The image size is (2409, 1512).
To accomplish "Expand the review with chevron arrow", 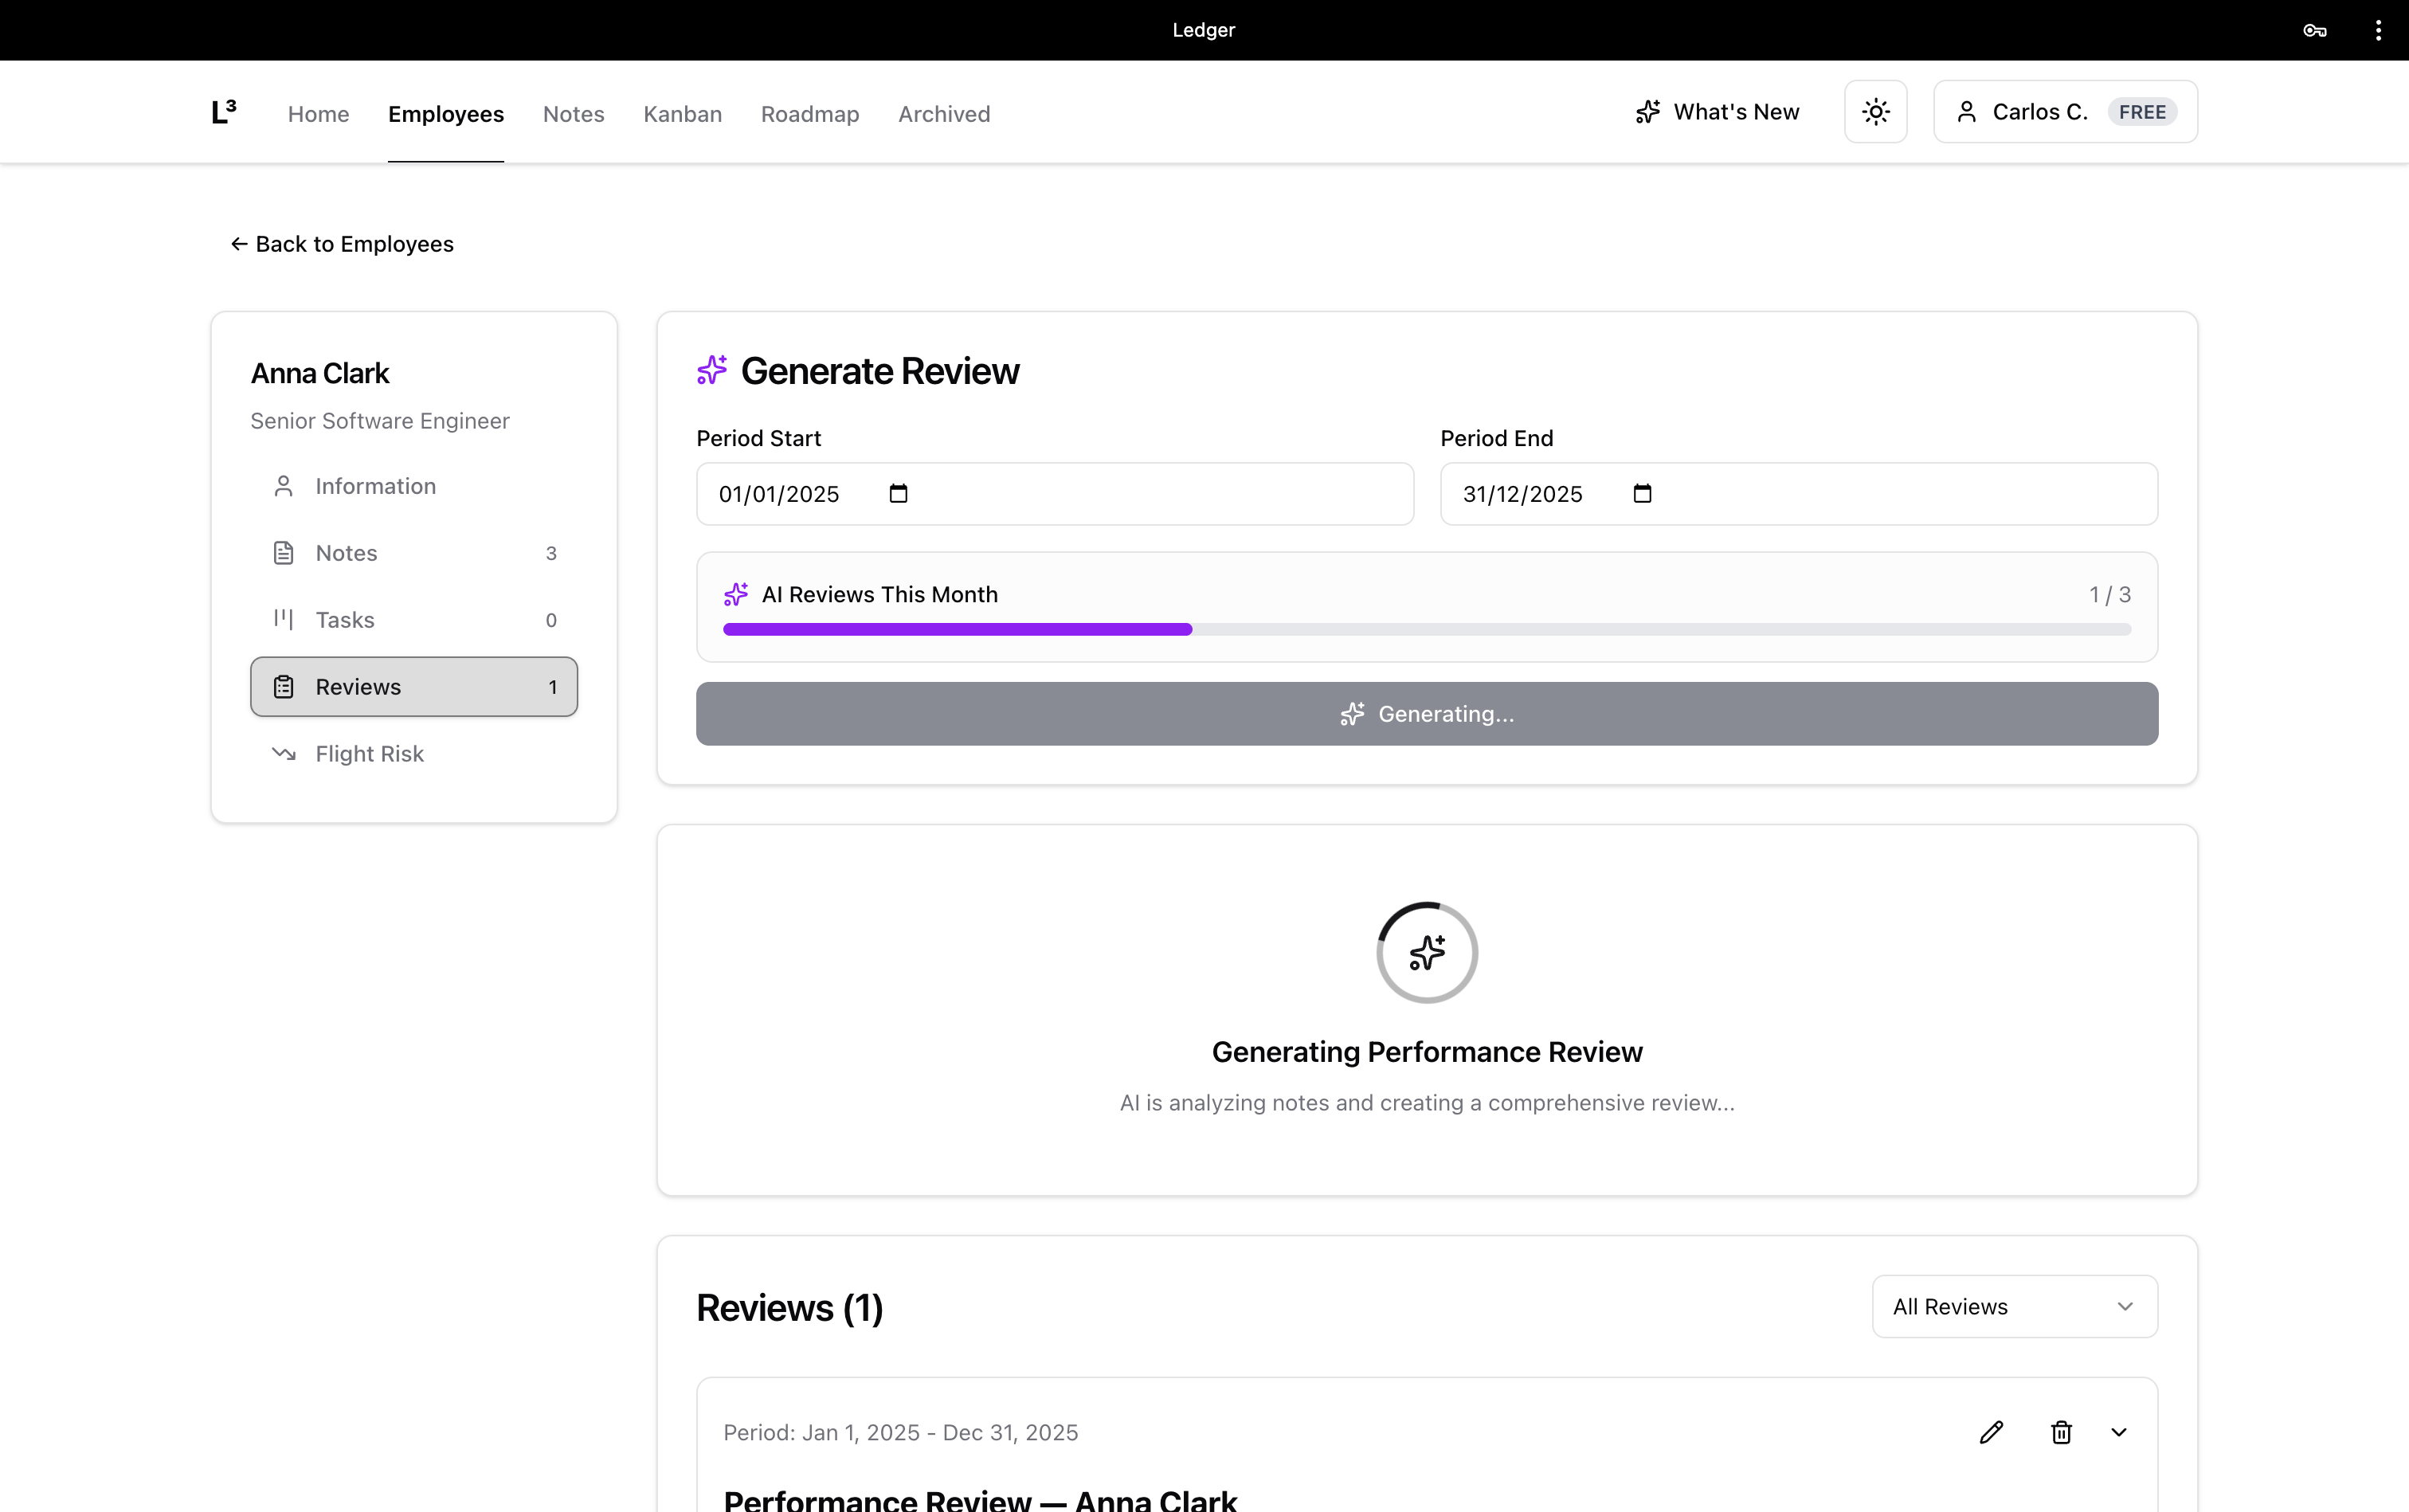I will point(2119,1432).
